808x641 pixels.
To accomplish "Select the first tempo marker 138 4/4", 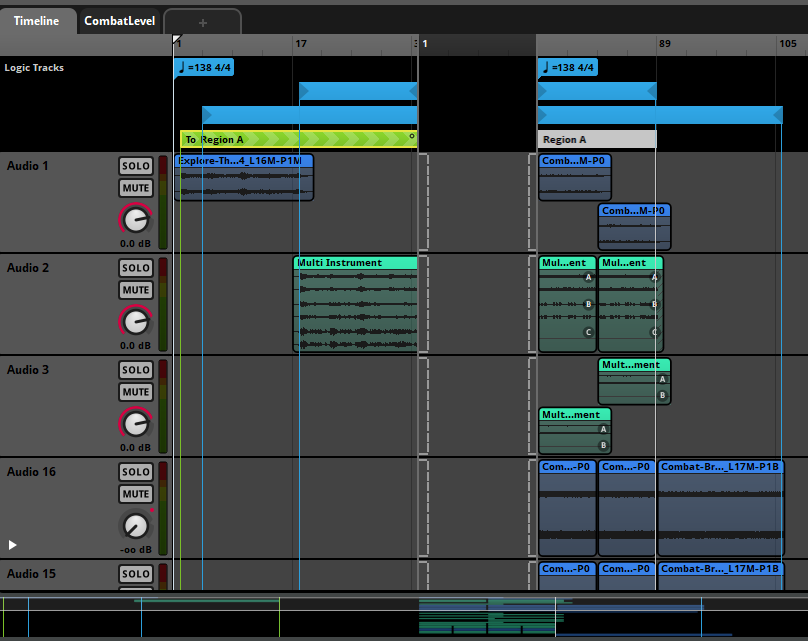I will point(204,68).
